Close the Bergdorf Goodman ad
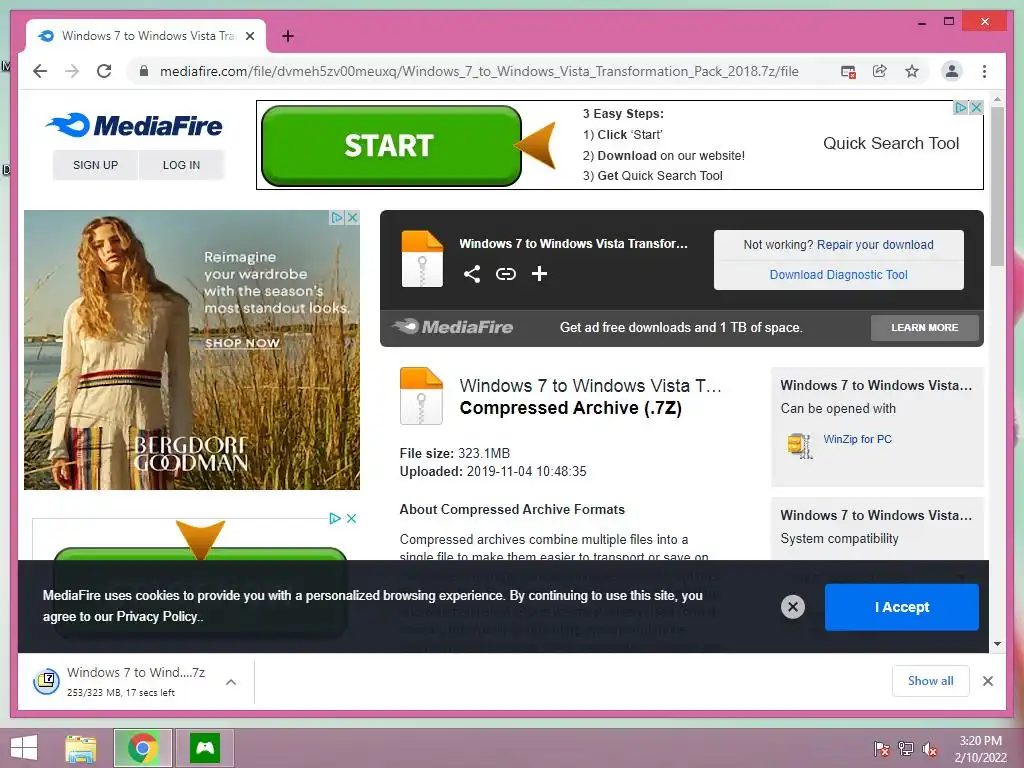Image resolution: width=1024 pixels, height=768 pixels. point(353,217)
